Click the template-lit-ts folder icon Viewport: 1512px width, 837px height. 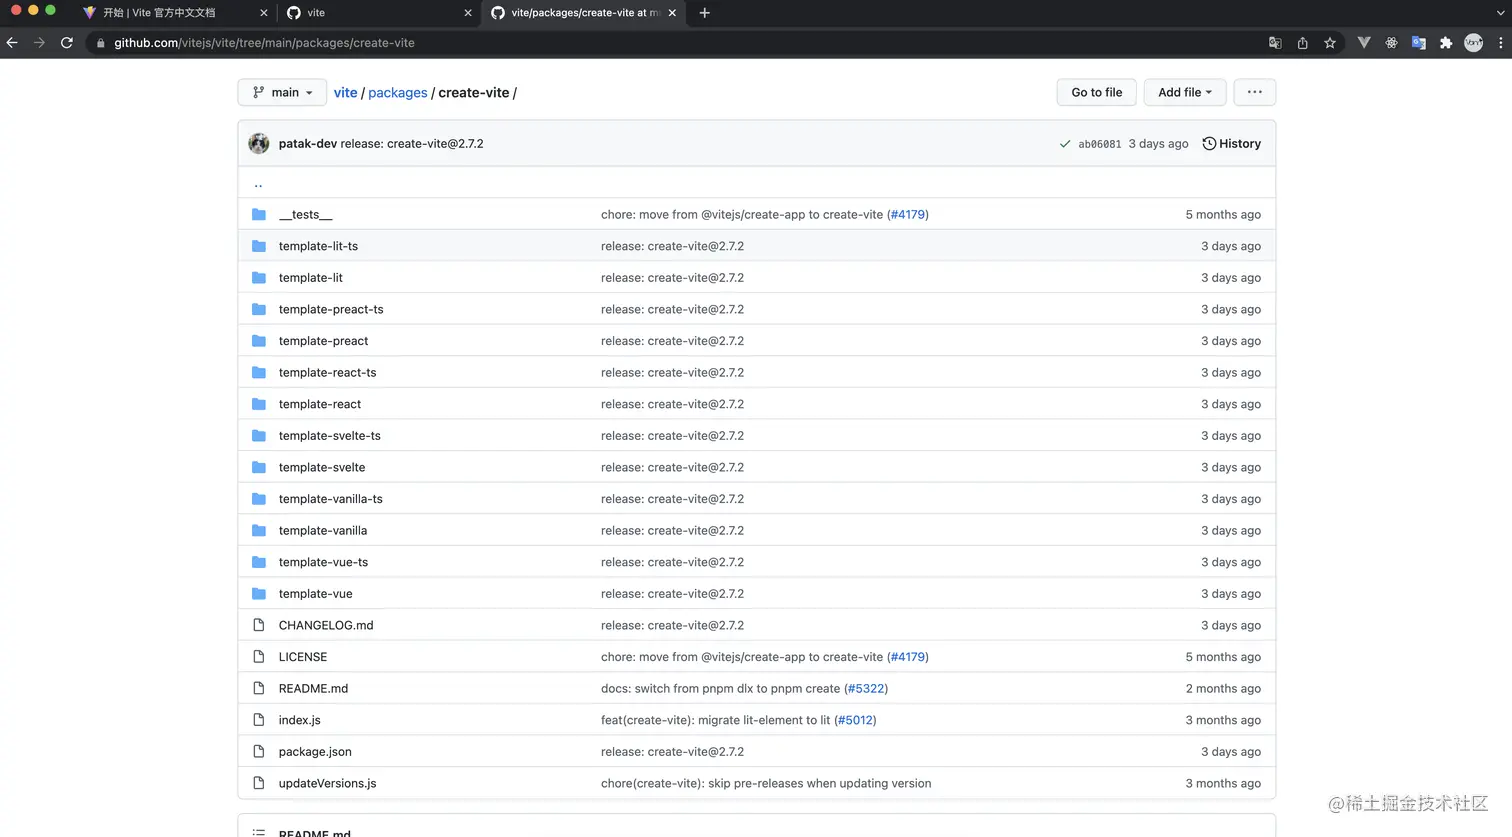click(259, 246)
